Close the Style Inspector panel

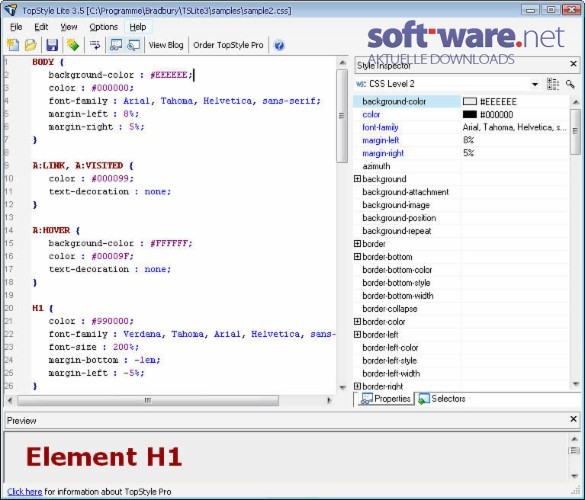pos(573,64)
